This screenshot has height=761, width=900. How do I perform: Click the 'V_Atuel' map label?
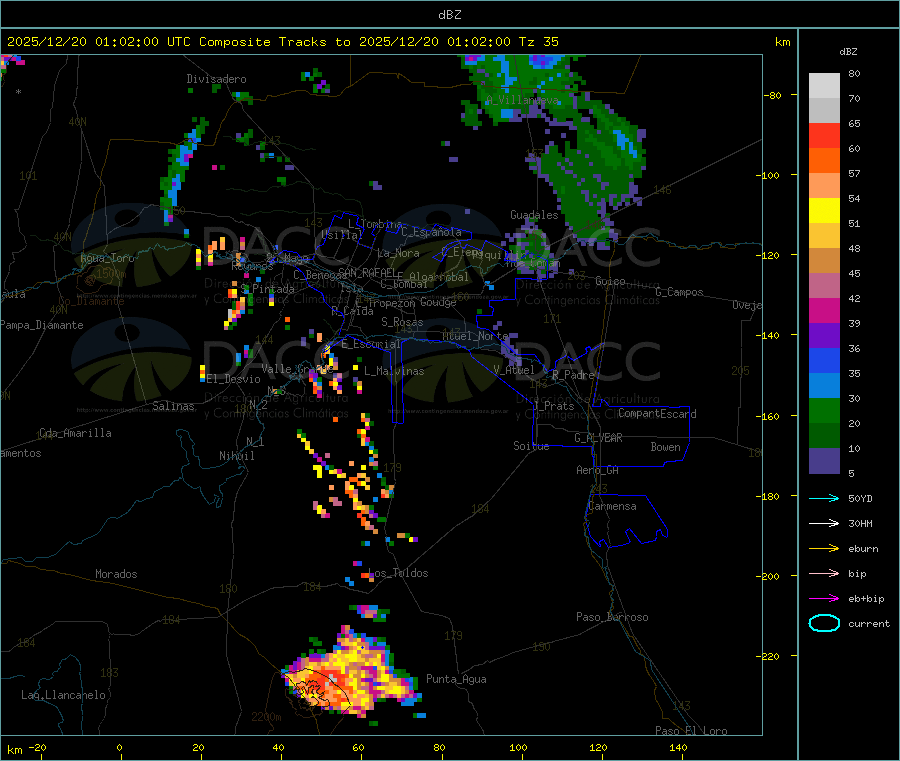tap(514, 370)
